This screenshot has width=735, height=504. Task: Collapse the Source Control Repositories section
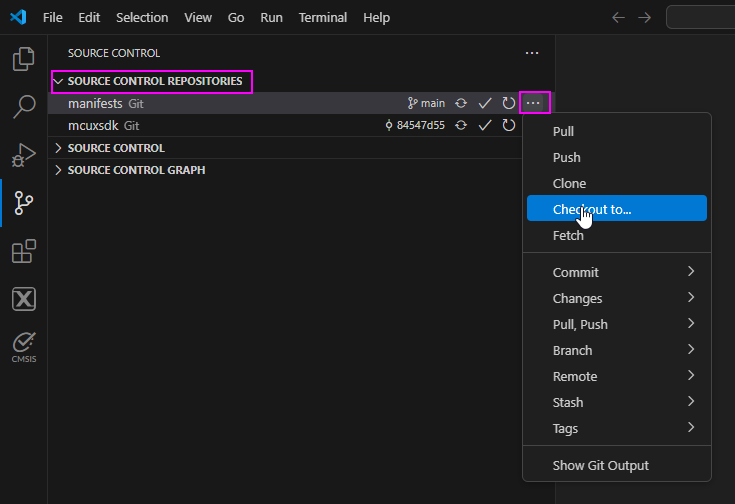point(154,81)
